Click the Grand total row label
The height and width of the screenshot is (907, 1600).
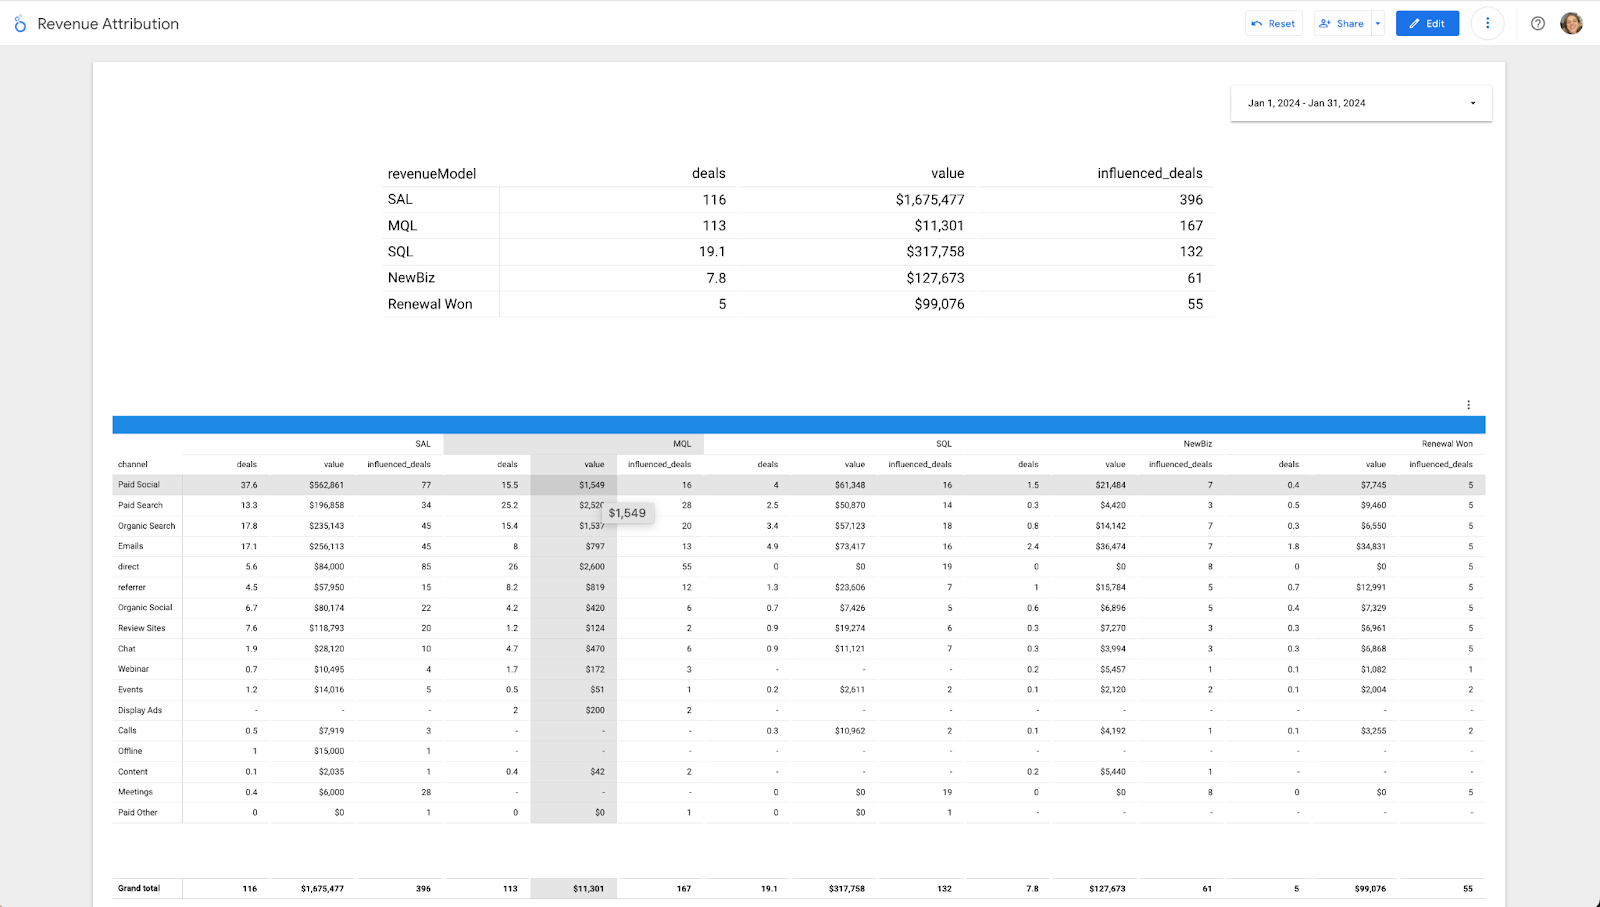coord(139,889)
